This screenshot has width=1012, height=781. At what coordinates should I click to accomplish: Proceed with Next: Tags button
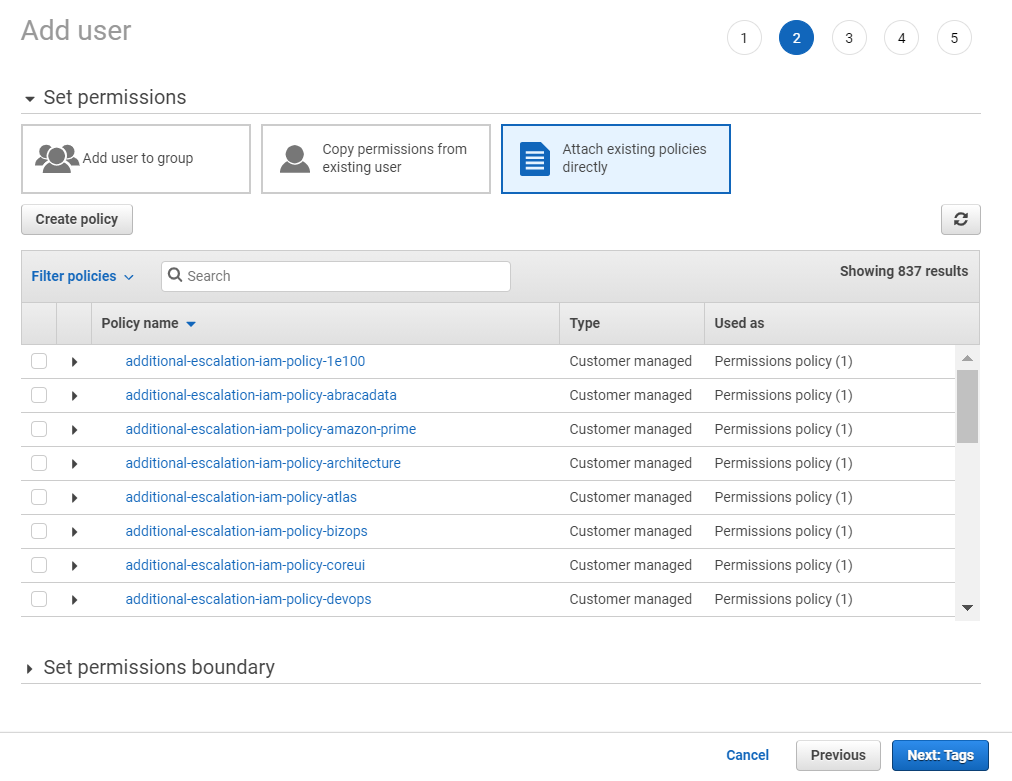[939, 755]
